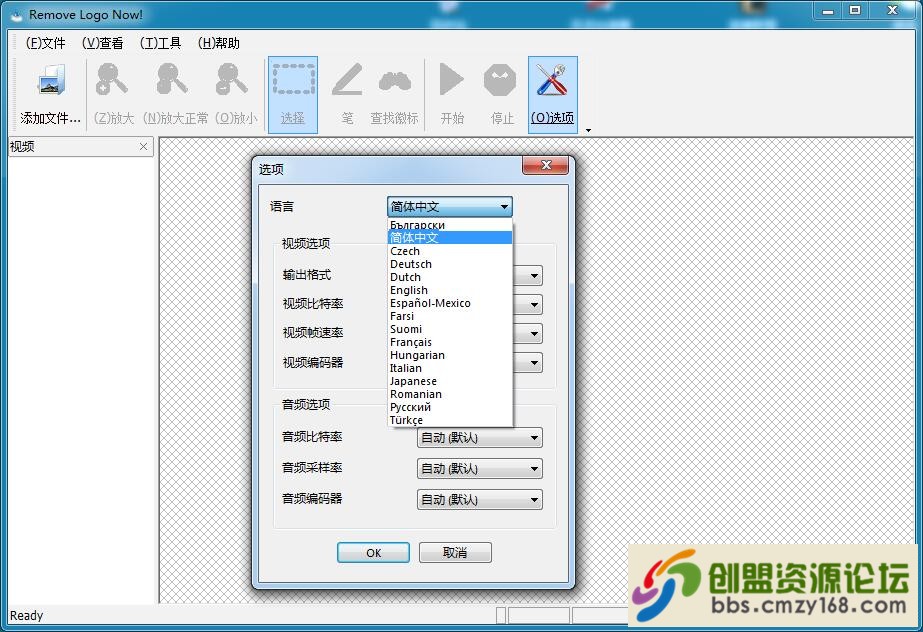This screenshot has height=632, width=923.
Task: Select 简体中文 in the language list
Action: coord(450,238)
